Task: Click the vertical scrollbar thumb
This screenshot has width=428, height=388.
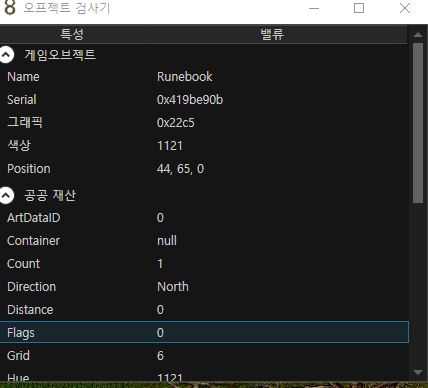Action: point(418,123)
